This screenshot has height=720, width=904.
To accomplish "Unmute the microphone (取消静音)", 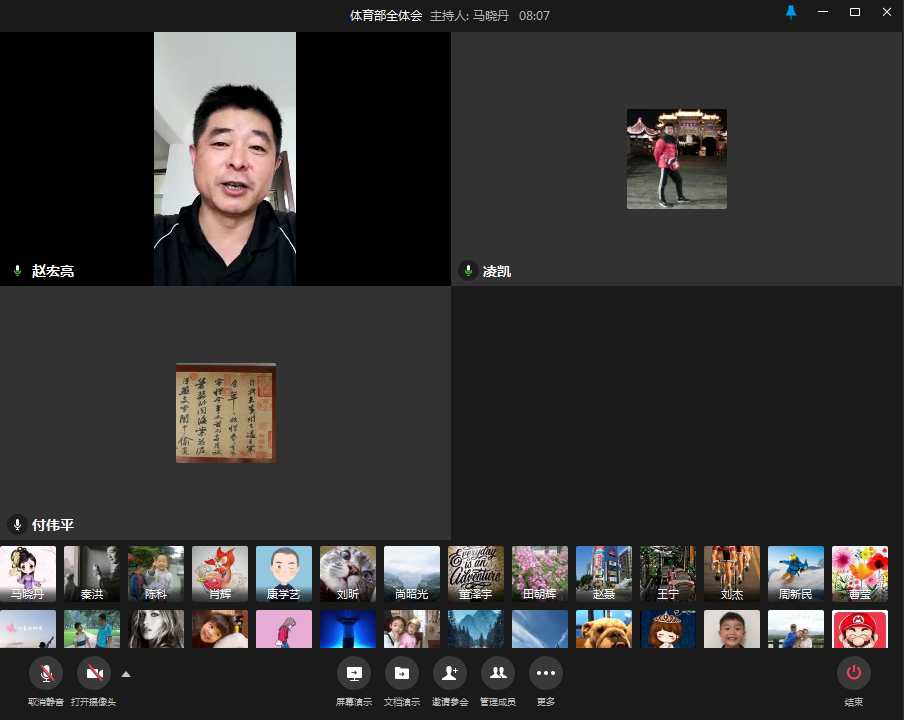I will point(45,673).
